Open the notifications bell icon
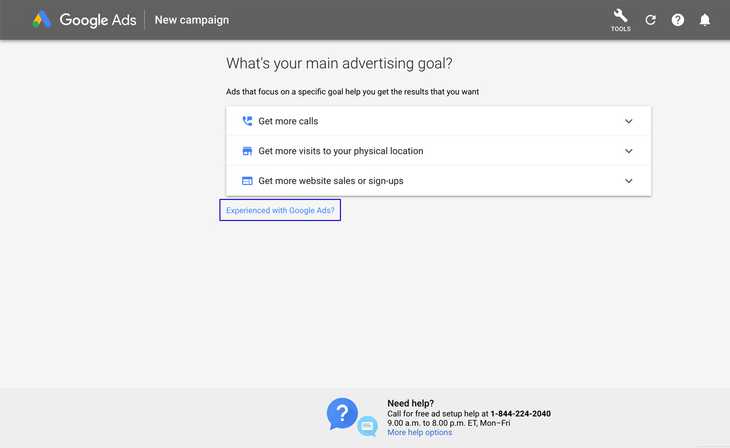730x448 pixels. click(705, 20)
